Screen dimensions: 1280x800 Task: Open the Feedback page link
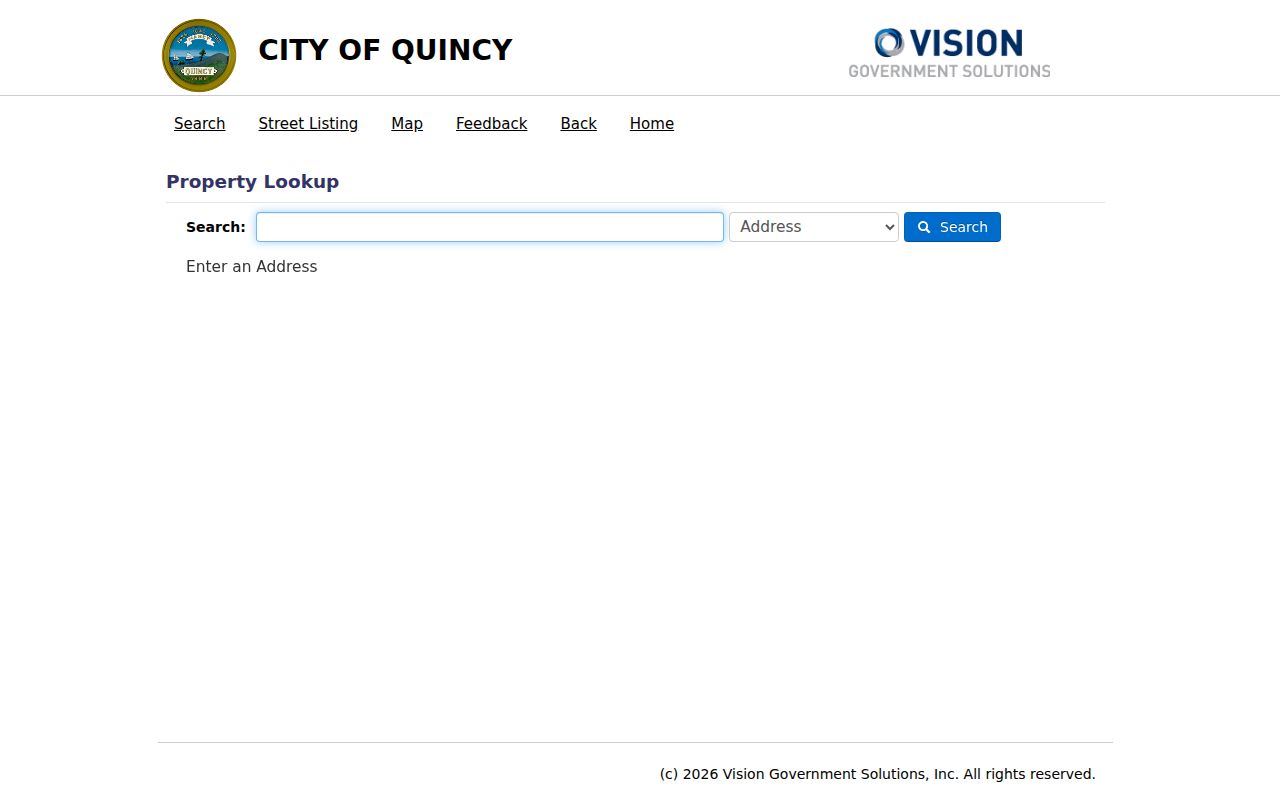[x=491, y=123]
